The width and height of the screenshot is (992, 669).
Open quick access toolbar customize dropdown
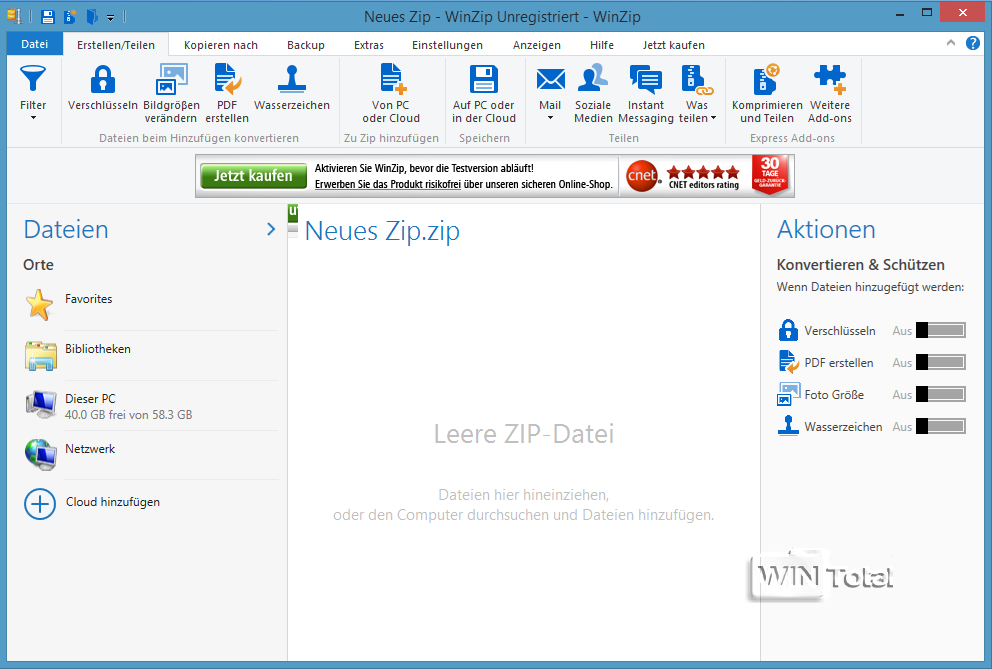pyautogui.click(x=110, y=18)
